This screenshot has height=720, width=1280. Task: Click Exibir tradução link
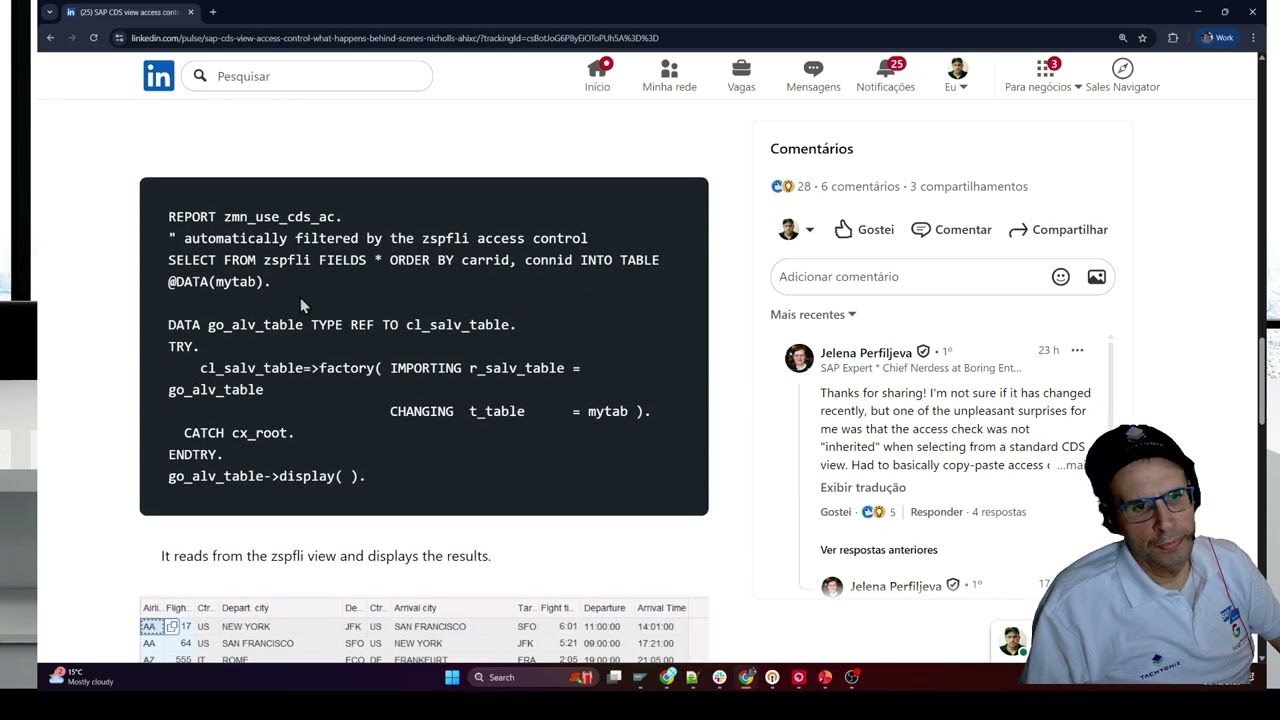[x=863, y=487]
